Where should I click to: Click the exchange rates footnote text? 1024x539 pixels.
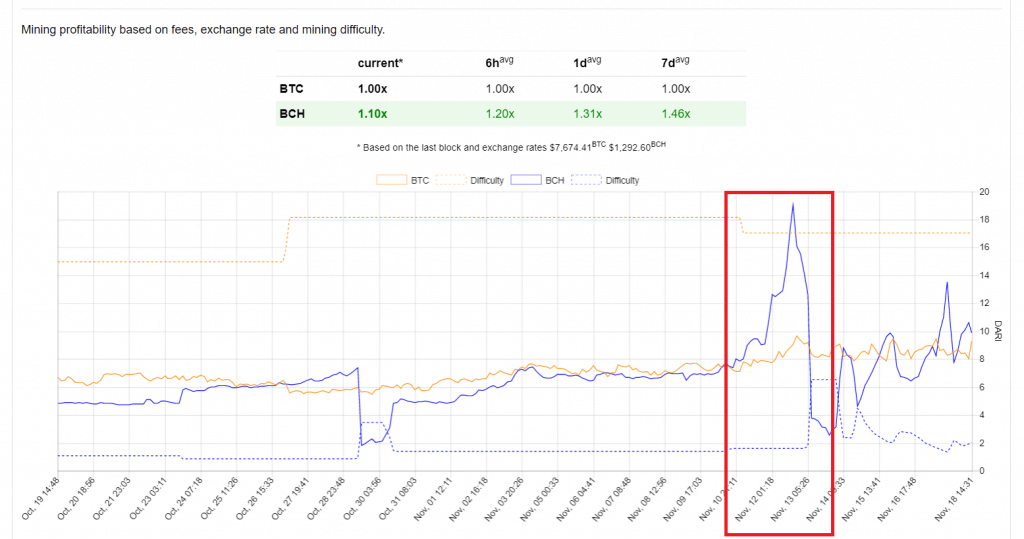coord(511,147)
